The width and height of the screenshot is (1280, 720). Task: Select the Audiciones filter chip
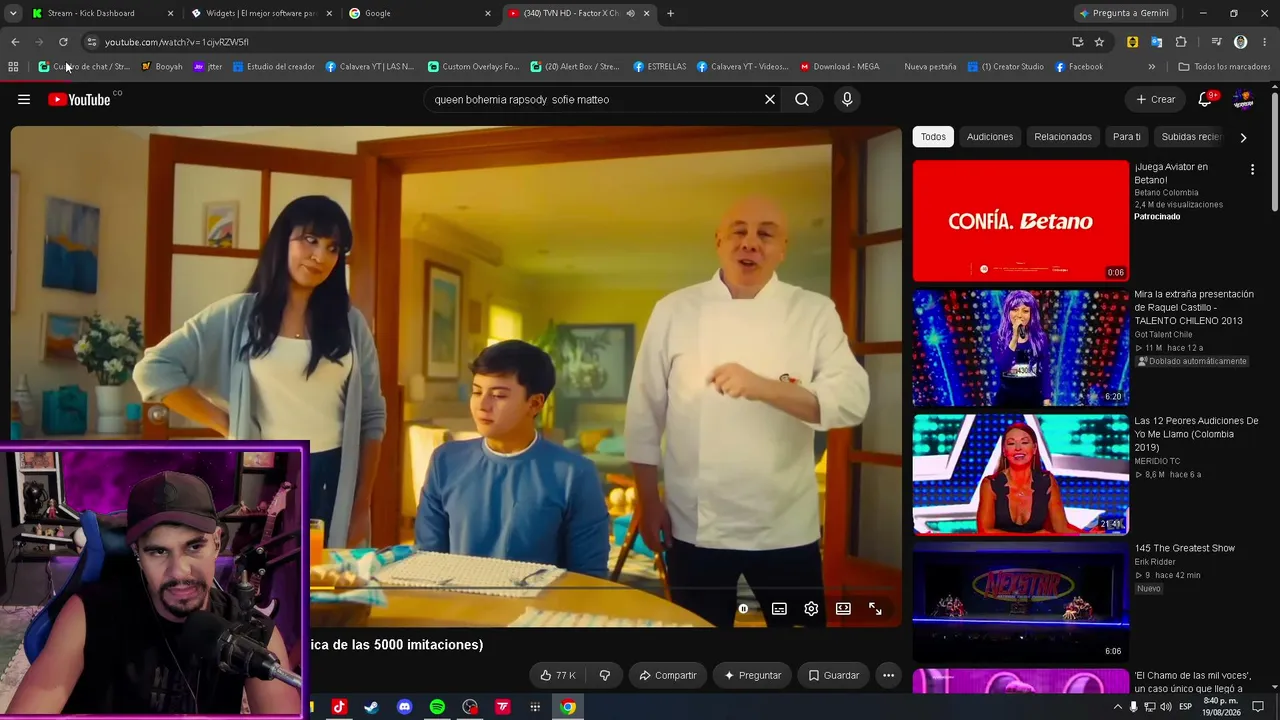click(x=990, y=137)
